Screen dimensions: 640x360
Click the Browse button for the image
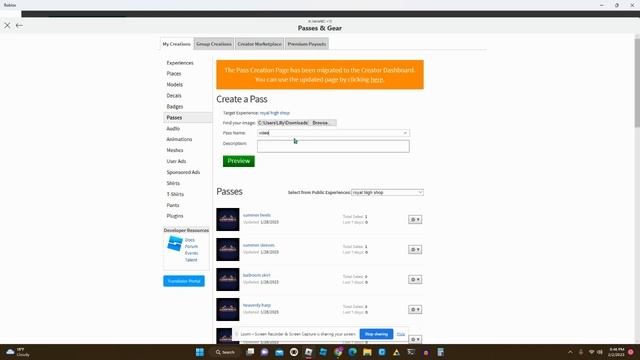click(322, 123)
